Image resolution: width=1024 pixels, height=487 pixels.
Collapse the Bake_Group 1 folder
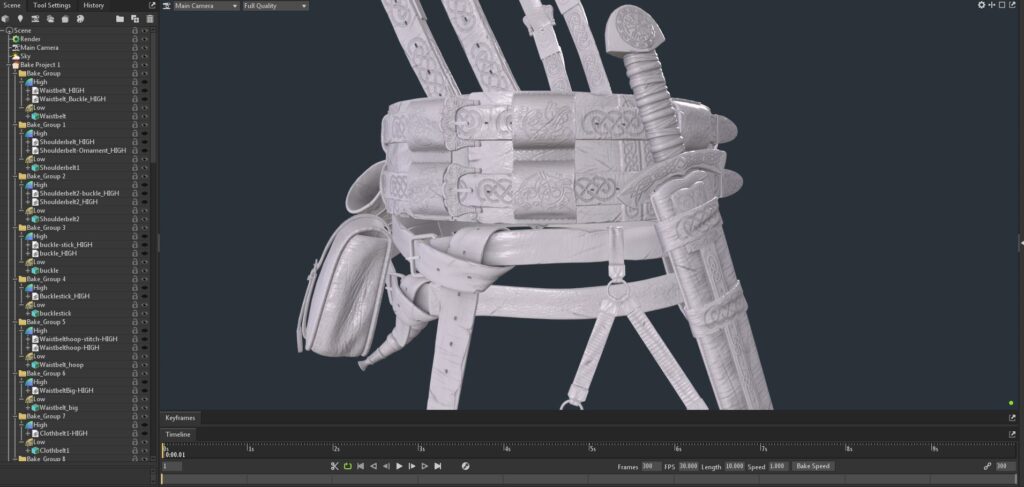15,125
